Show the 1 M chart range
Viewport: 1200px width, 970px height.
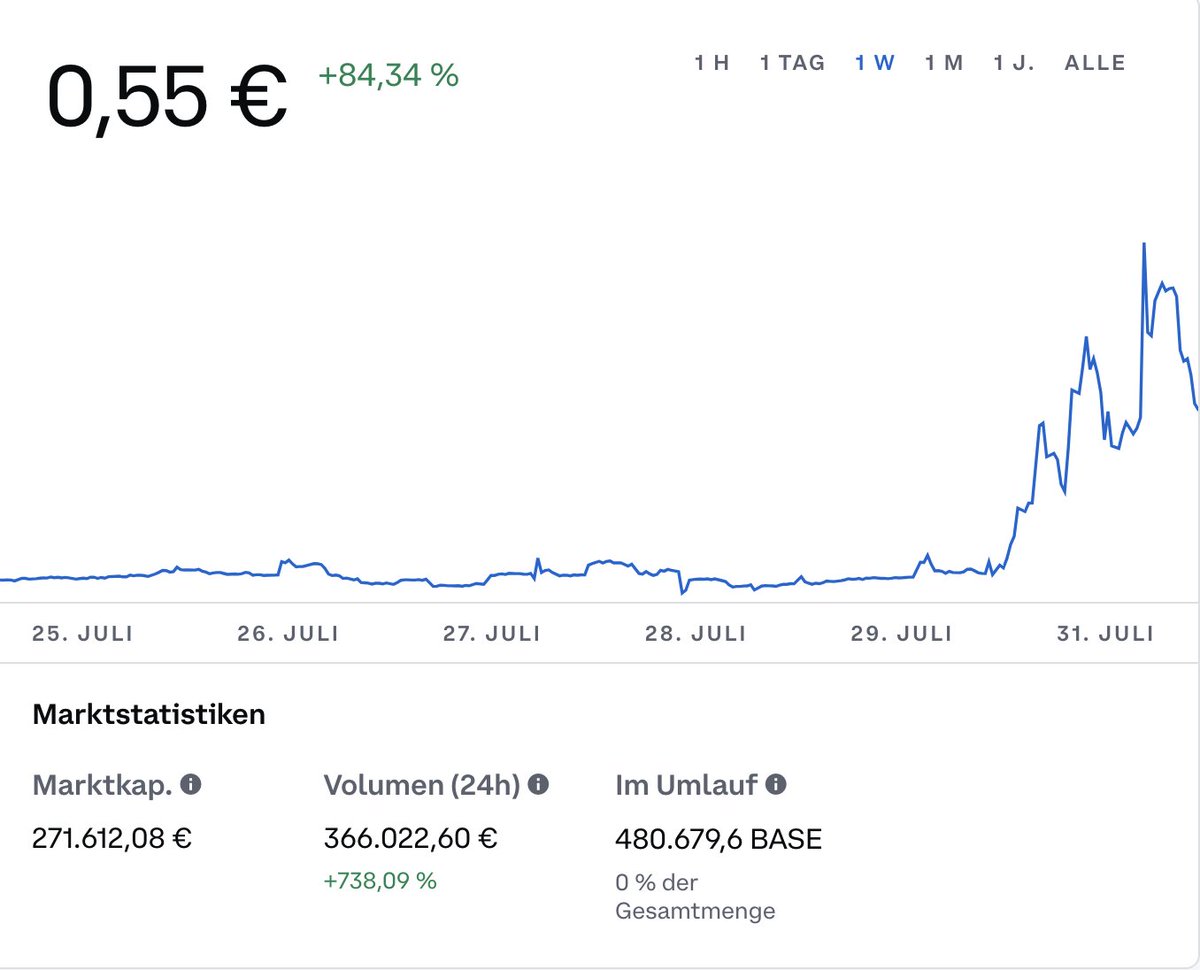944,63
